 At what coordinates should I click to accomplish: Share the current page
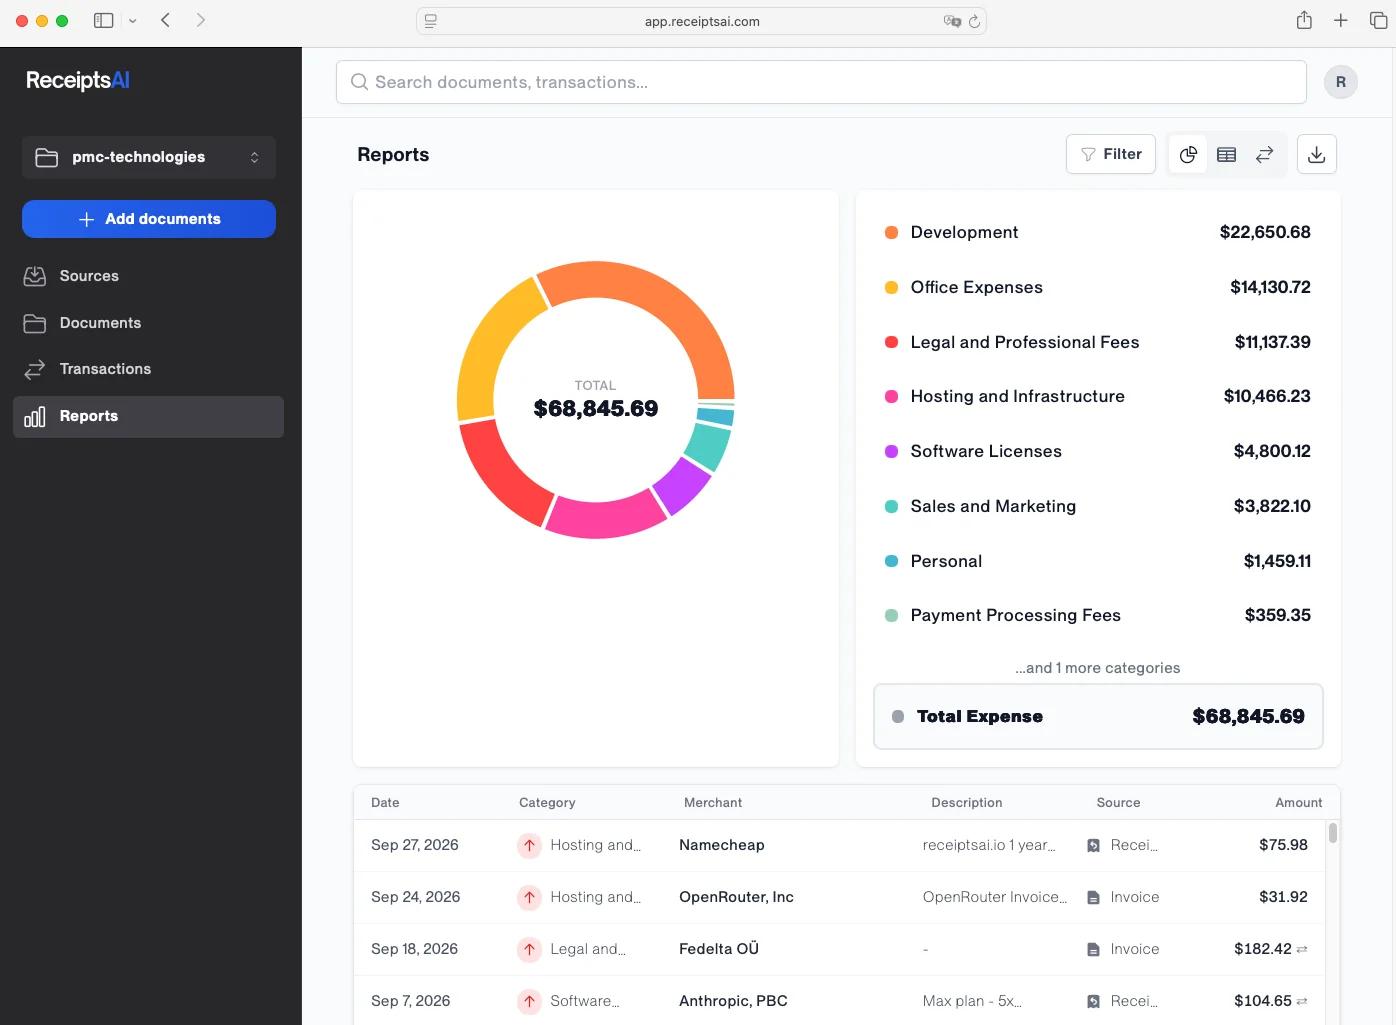pyautogui.click(x=1304, y=20)
